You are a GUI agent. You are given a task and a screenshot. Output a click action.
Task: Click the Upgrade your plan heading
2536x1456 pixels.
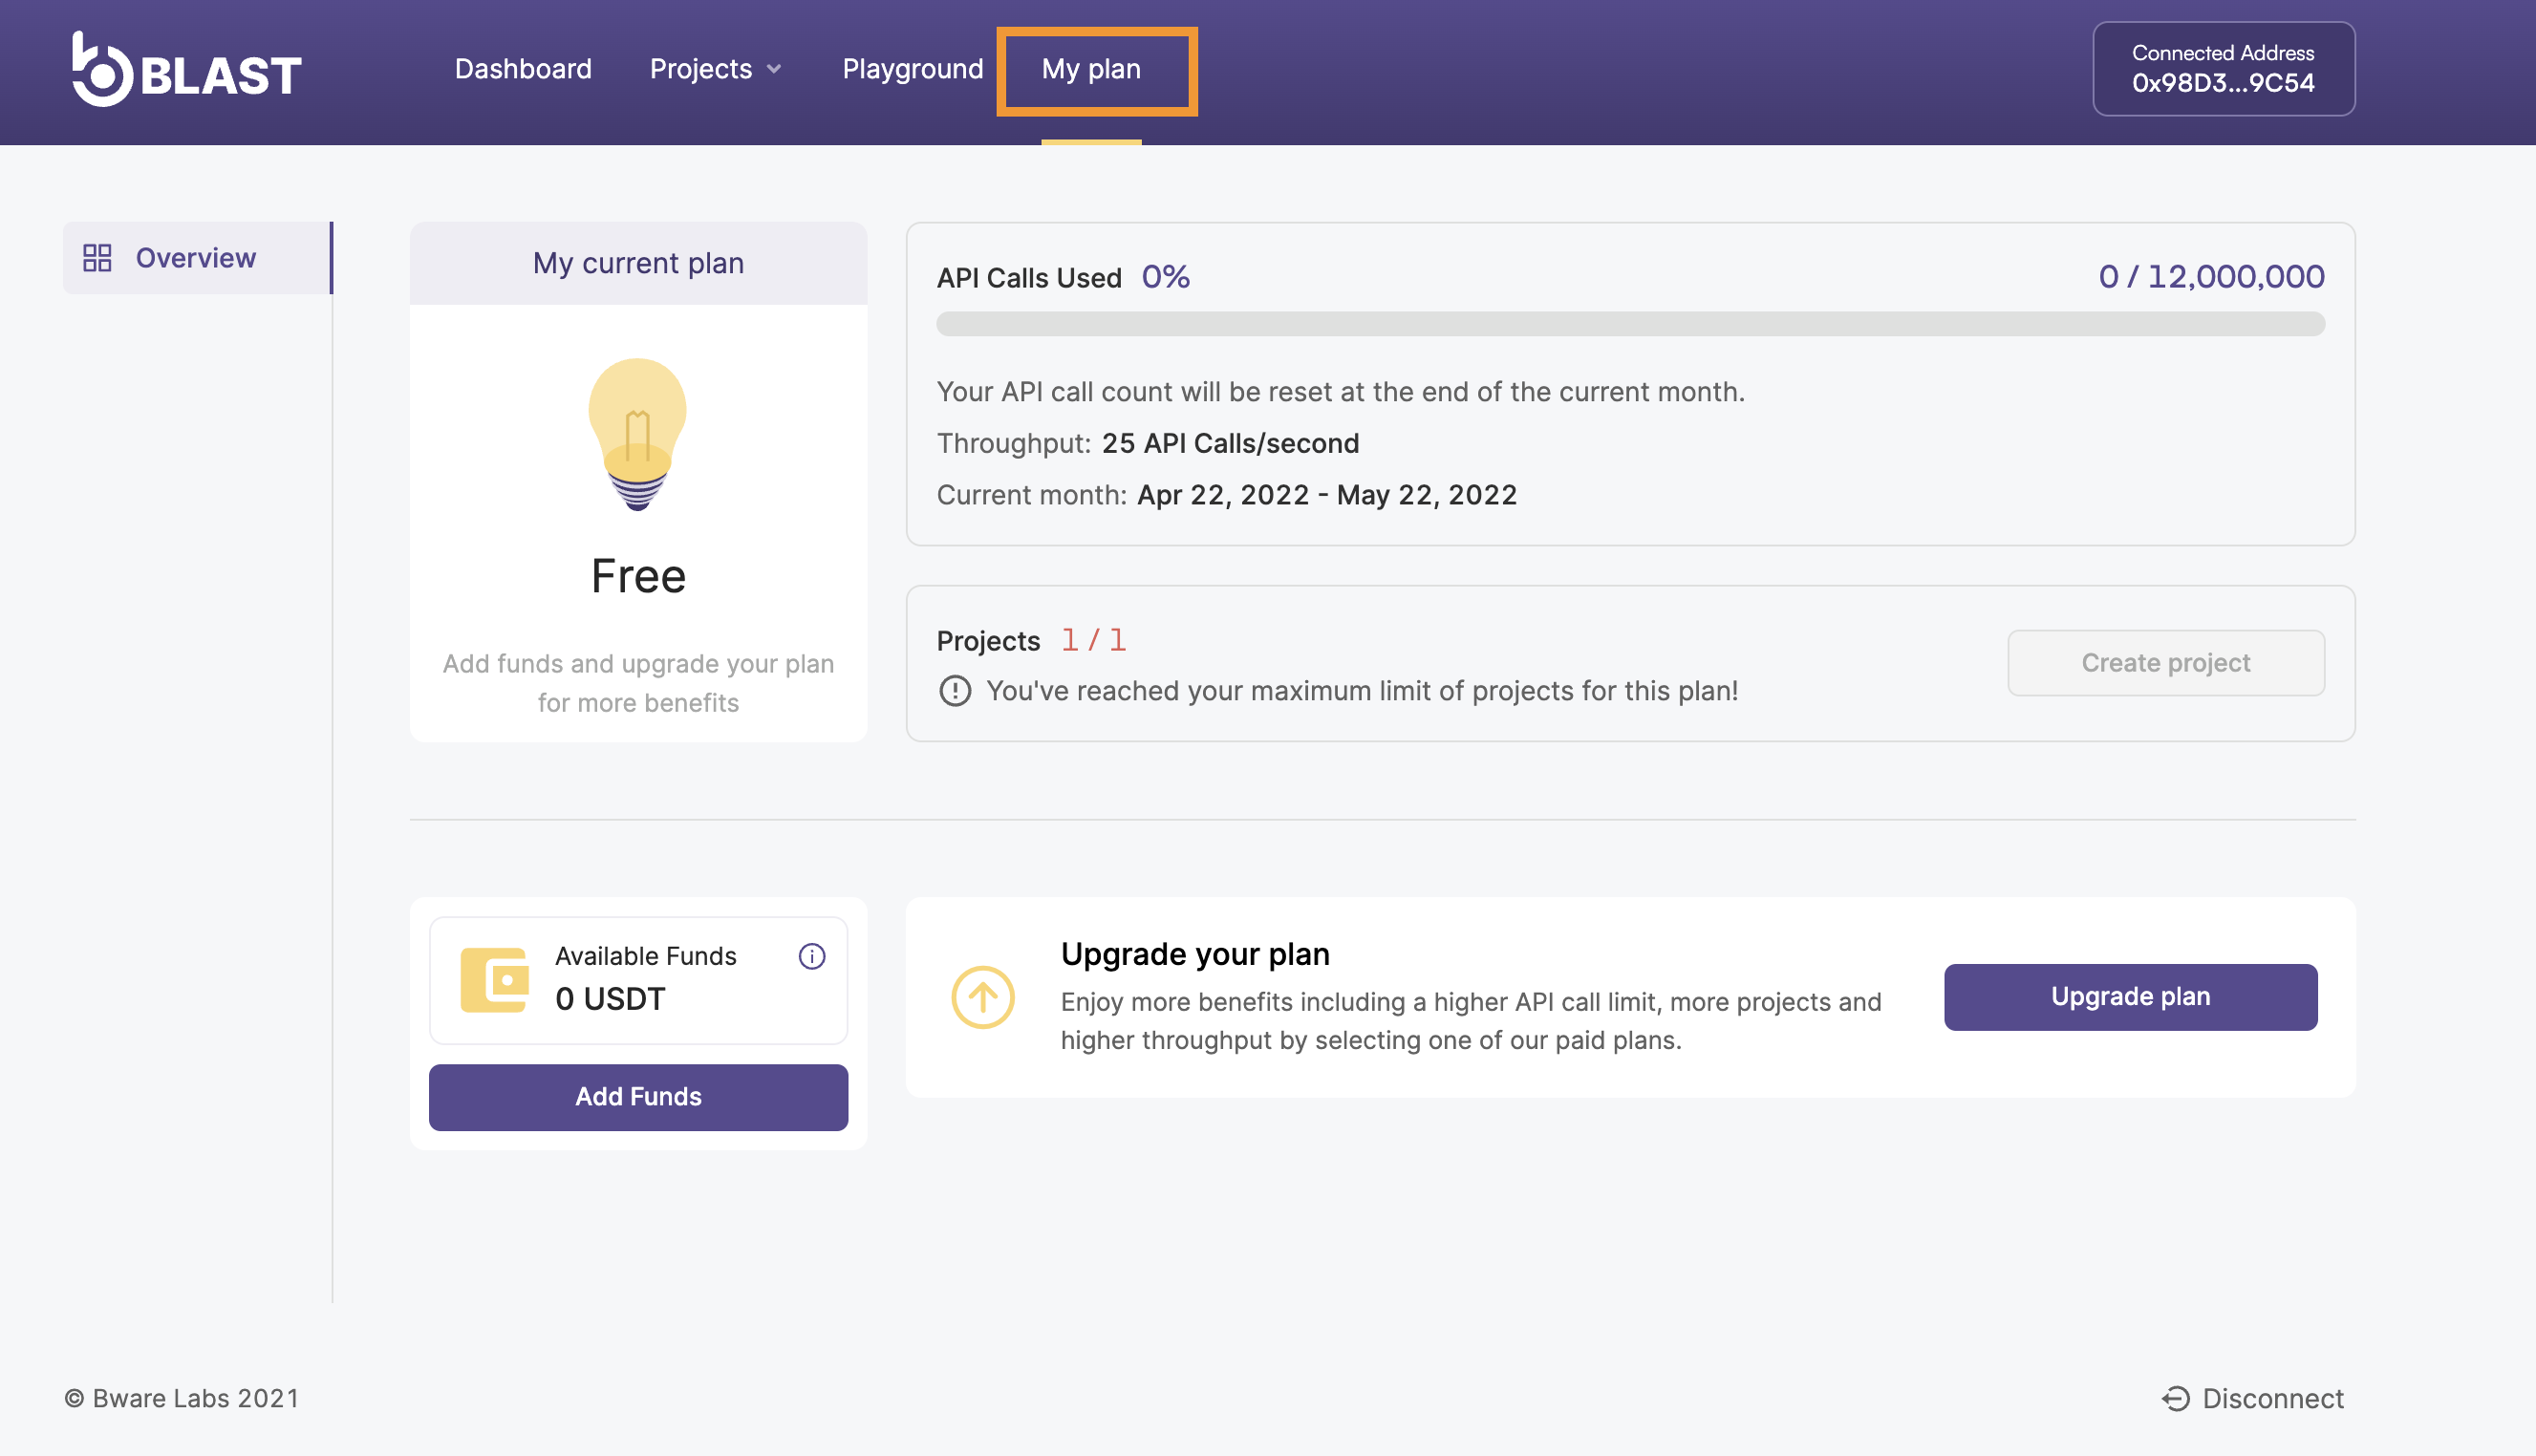point(1195,954)
